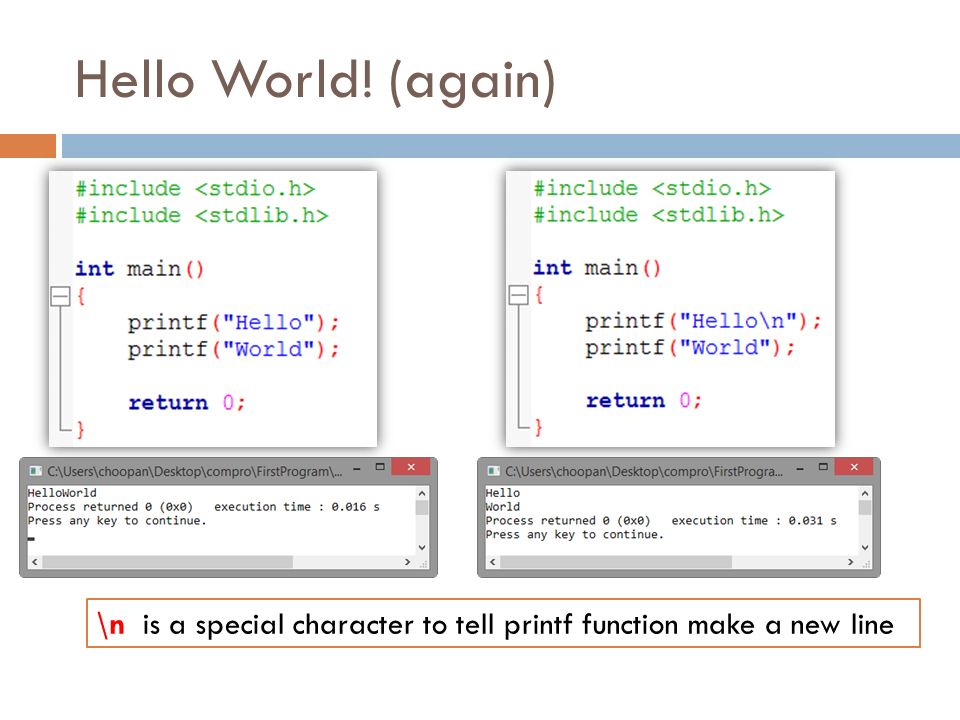Click up scroll arrow in left console

(422, 493)
